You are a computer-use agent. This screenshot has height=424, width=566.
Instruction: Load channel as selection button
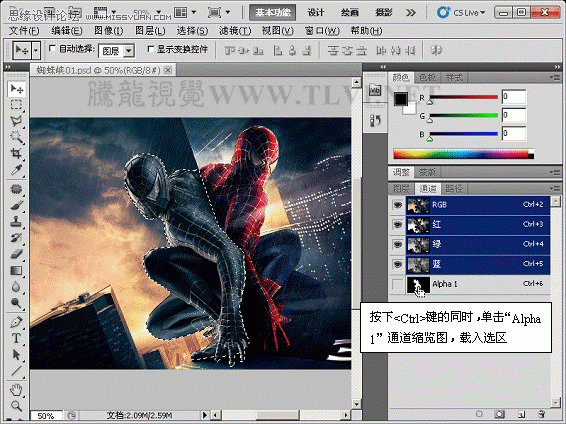(479, 414)
